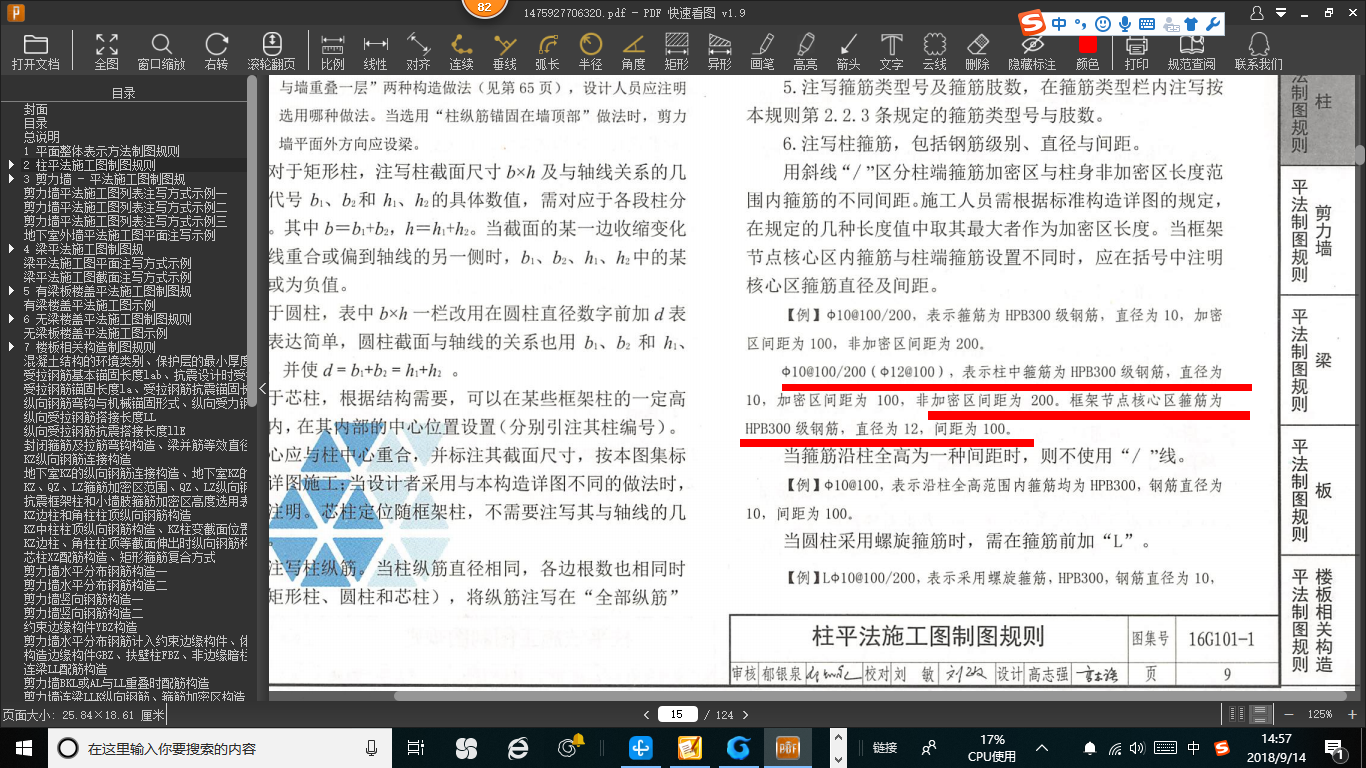Switch to continuous single-page view mode
Image resolution: width=1366 pixels, height=768 pixels.
1261,714
